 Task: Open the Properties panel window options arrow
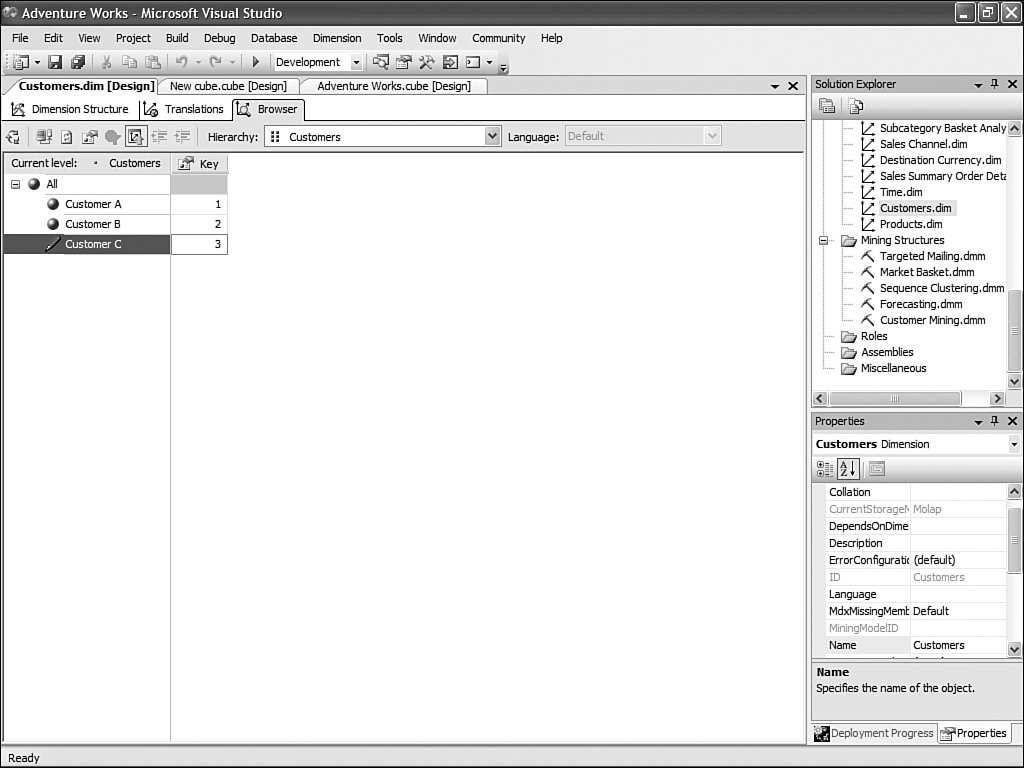pyautogui.click(x=978, y=423)
